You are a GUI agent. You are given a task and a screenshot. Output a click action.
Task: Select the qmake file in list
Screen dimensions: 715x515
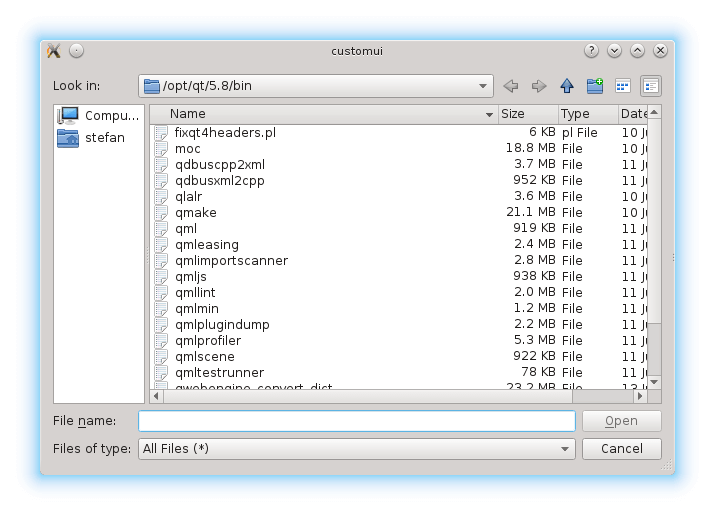pyautogui.click(x=195, y=212)
